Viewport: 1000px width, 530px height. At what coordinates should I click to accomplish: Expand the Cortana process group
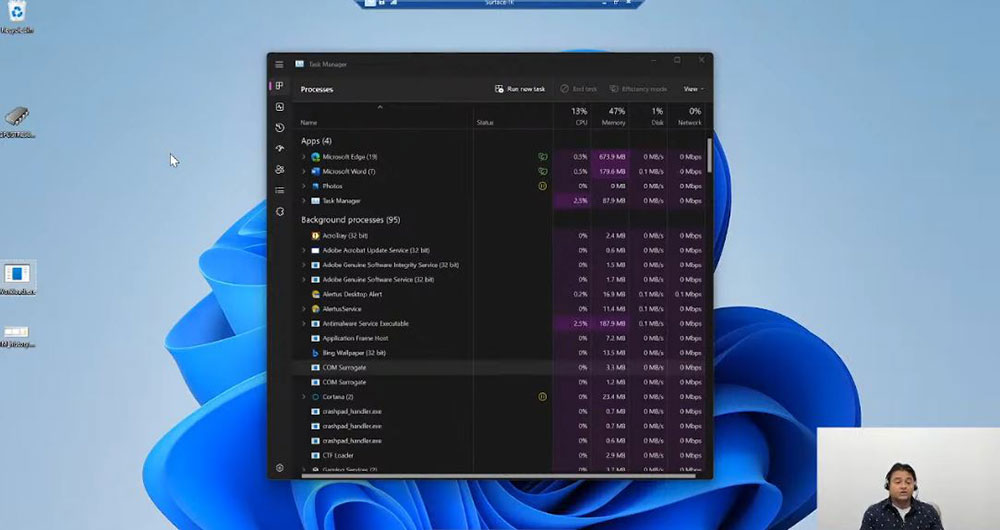tap(304, 397)
